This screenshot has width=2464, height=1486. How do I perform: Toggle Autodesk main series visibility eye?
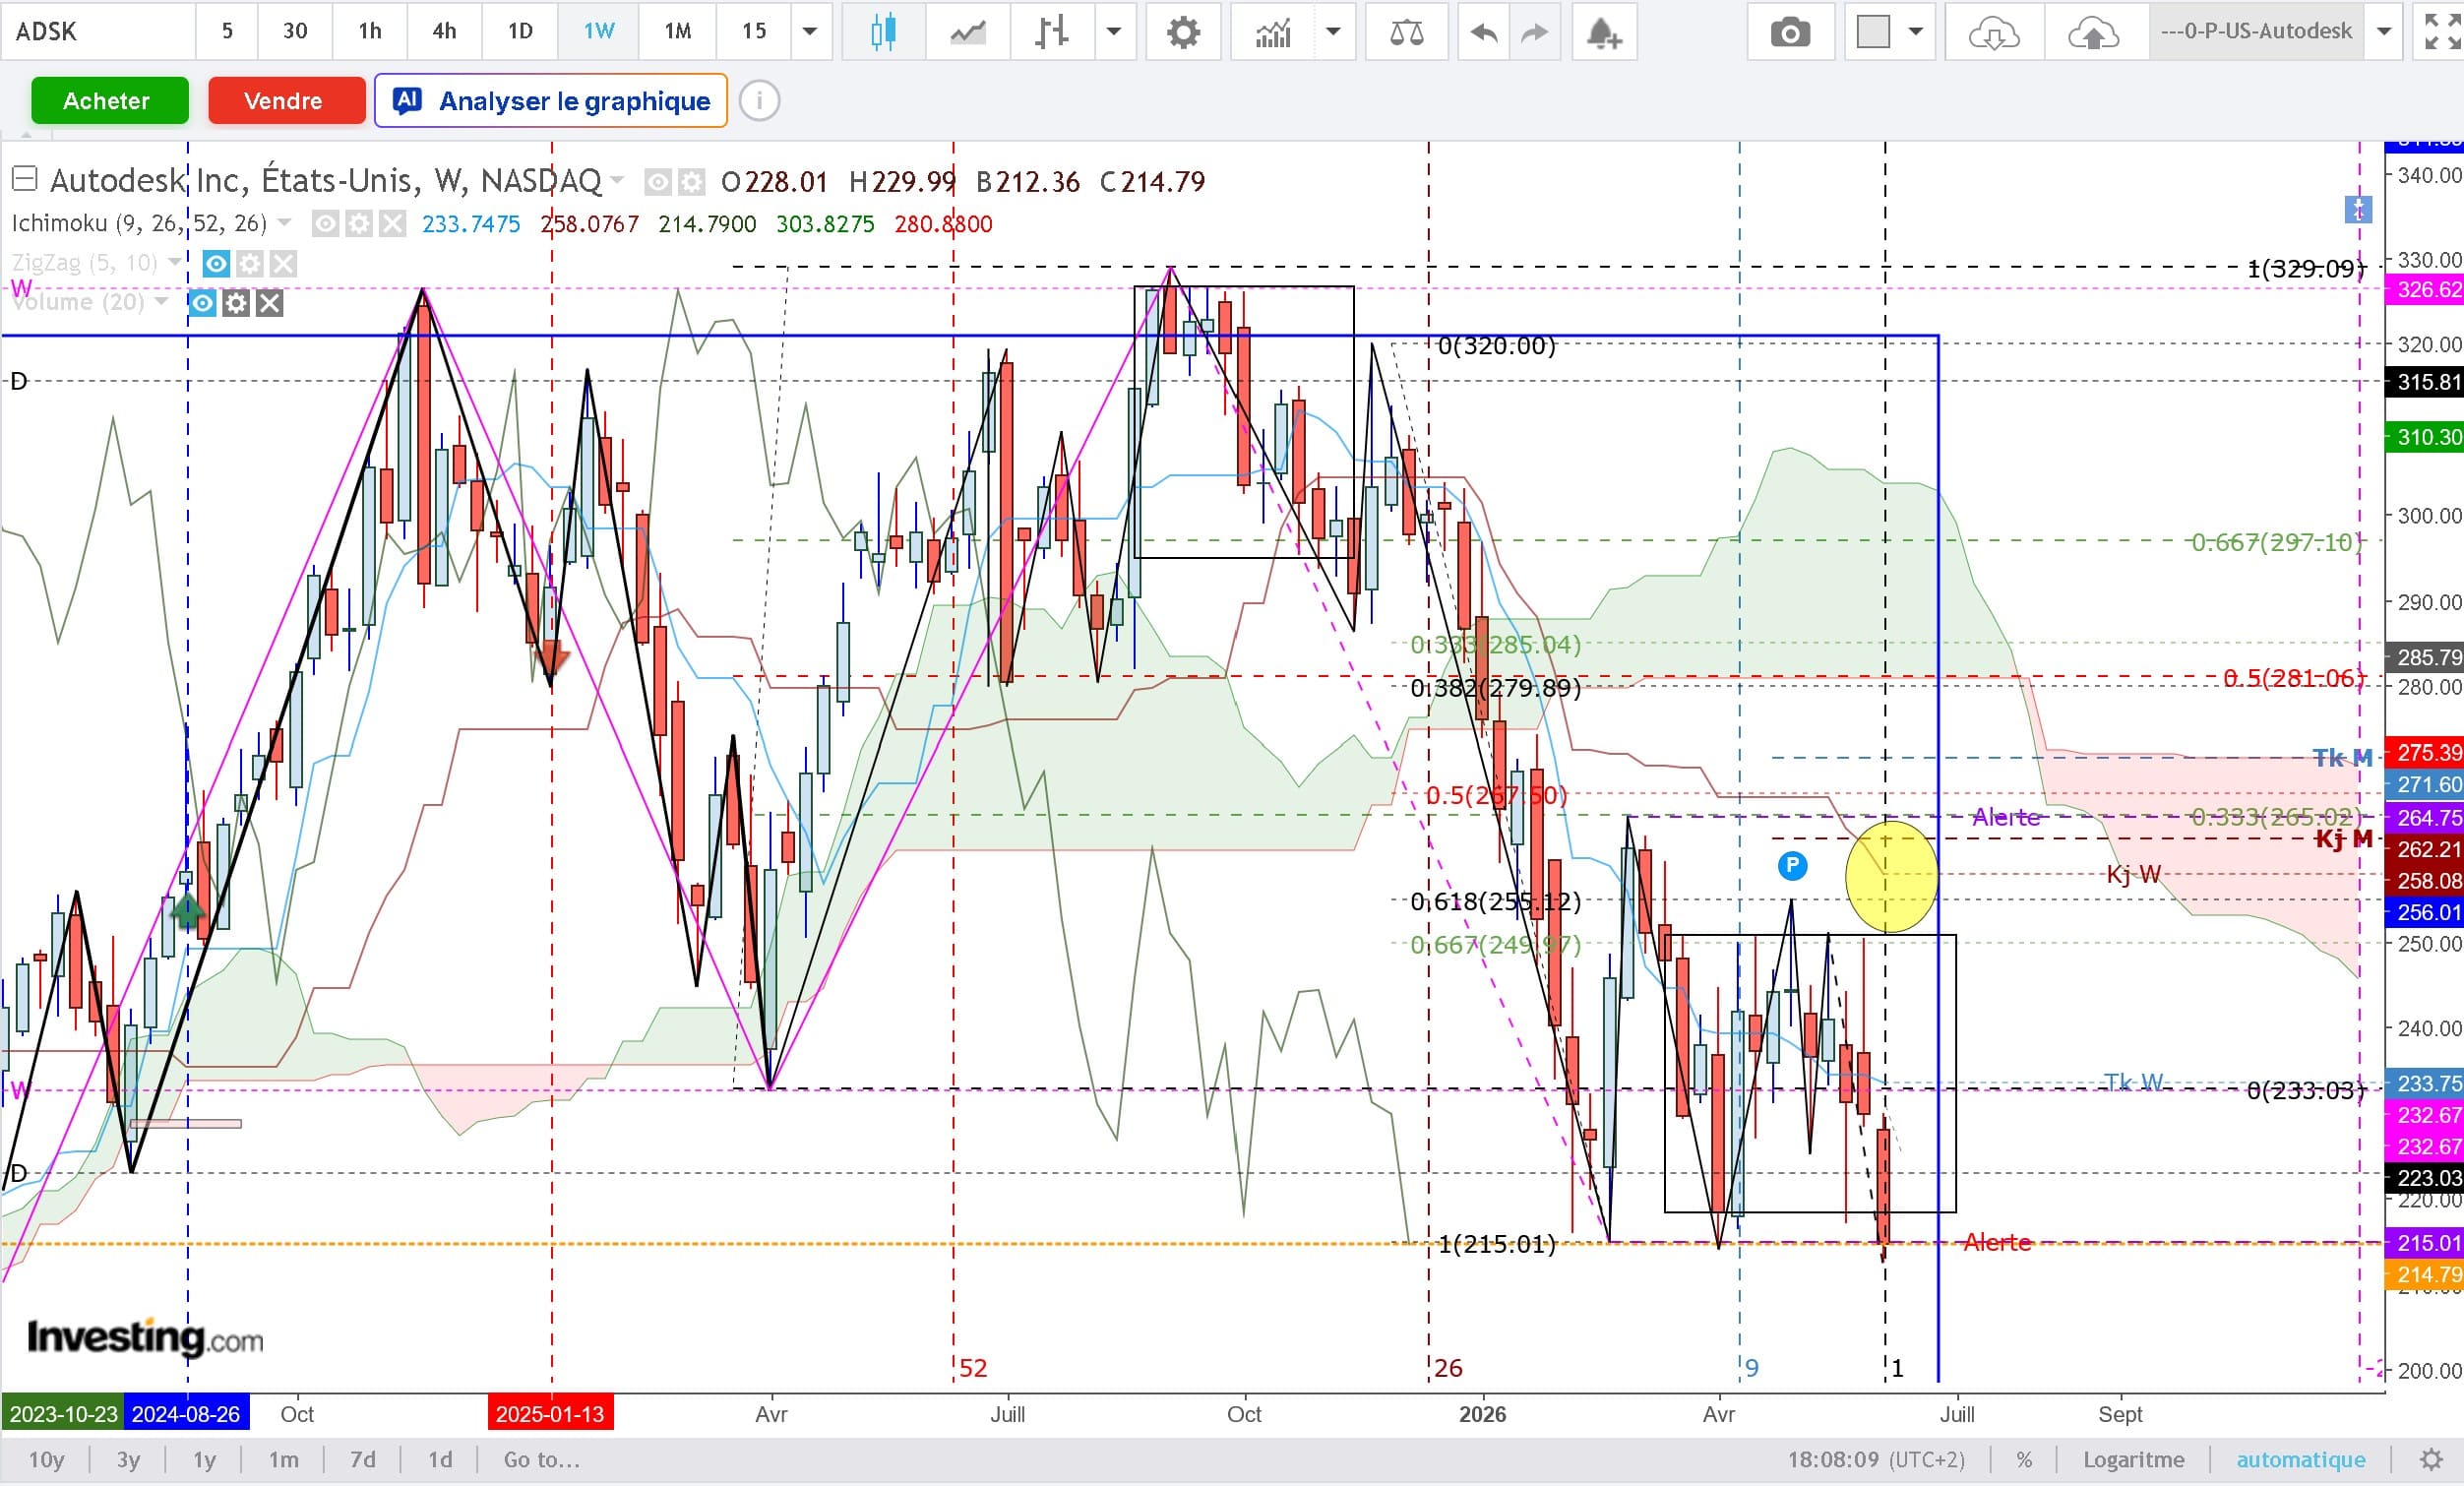tap(657, 182)
